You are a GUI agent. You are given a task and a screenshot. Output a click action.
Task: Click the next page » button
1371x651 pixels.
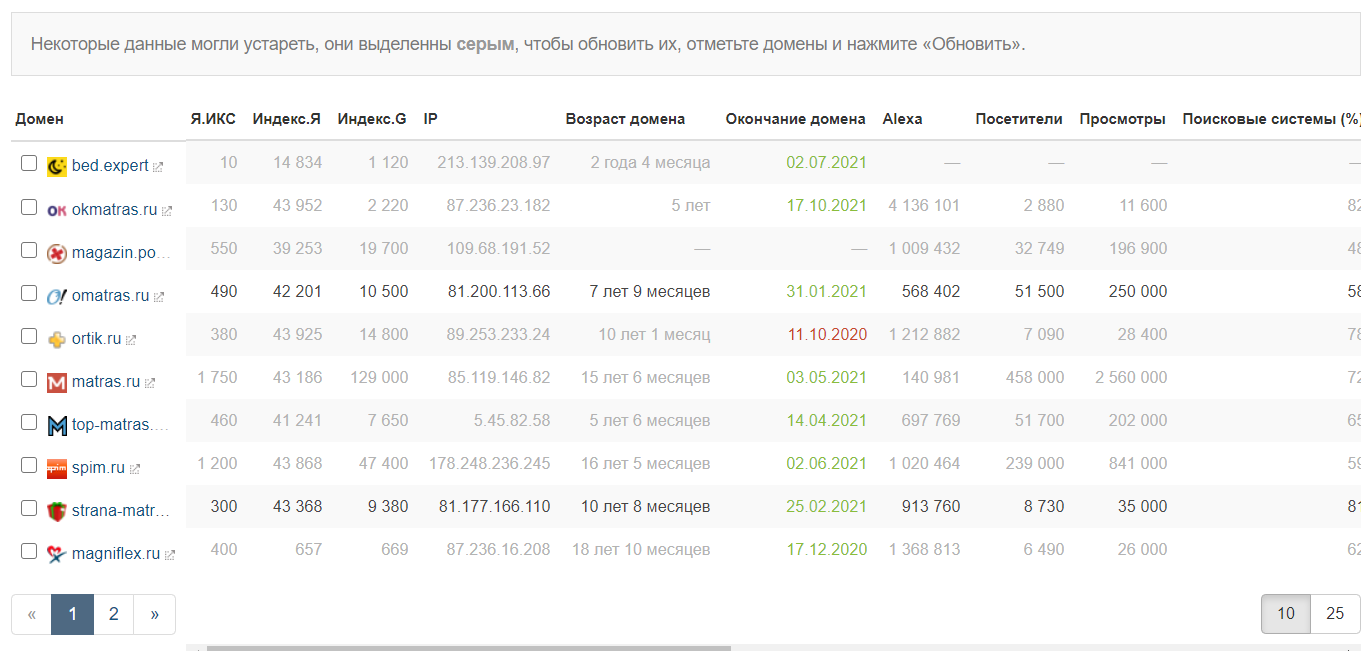[x=155, y=614]
